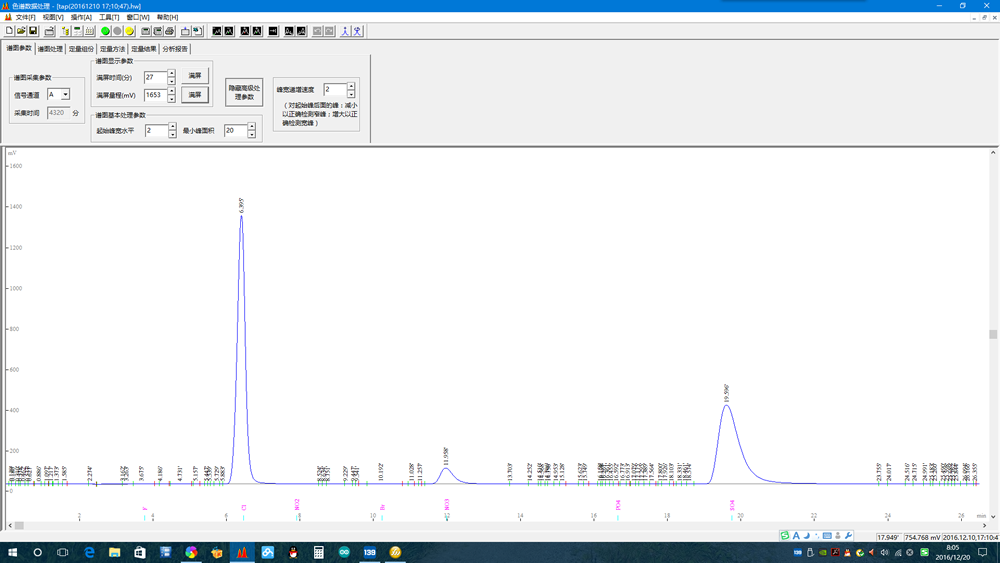Switch to the 分析报告 tab
This screenshot has height=563, width=1000.
(x=175, y=49)
